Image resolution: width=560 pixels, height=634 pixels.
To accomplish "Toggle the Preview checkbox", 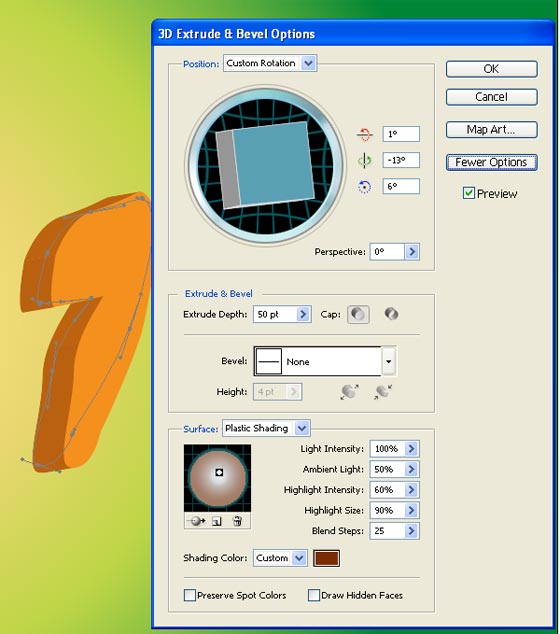I will pyautogui.click(x=469, y=193).
